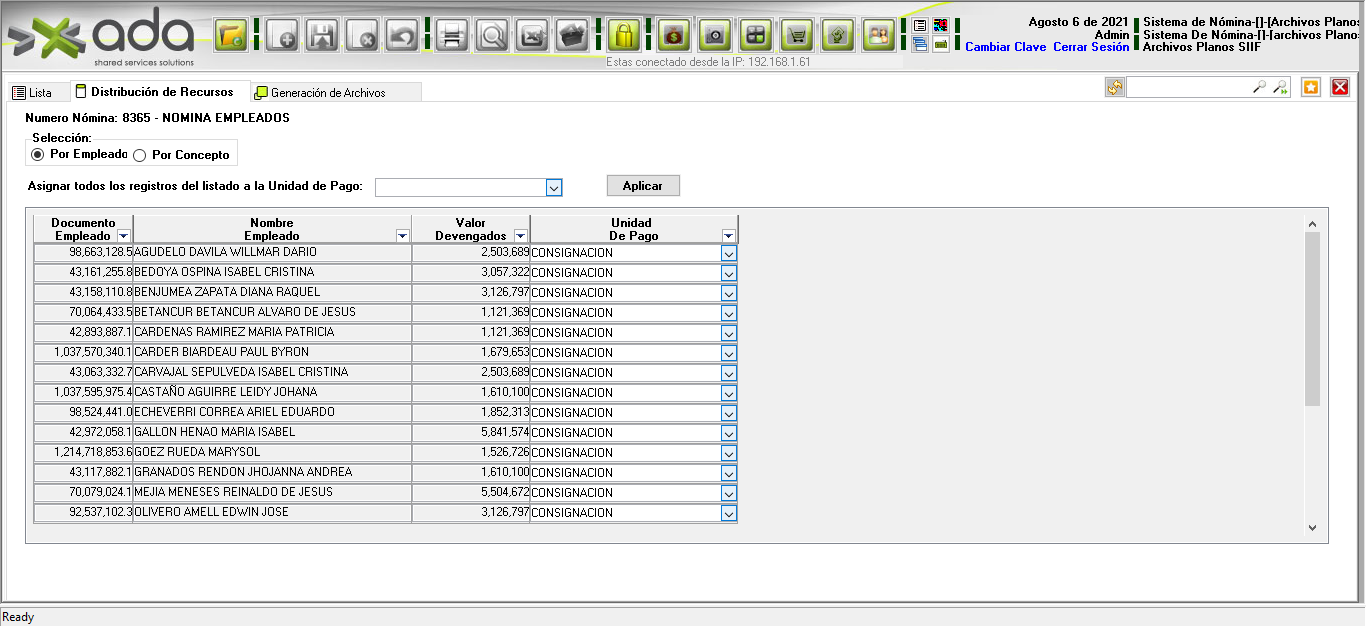Select the Por Empleado radio button

[x=38, y=155]
